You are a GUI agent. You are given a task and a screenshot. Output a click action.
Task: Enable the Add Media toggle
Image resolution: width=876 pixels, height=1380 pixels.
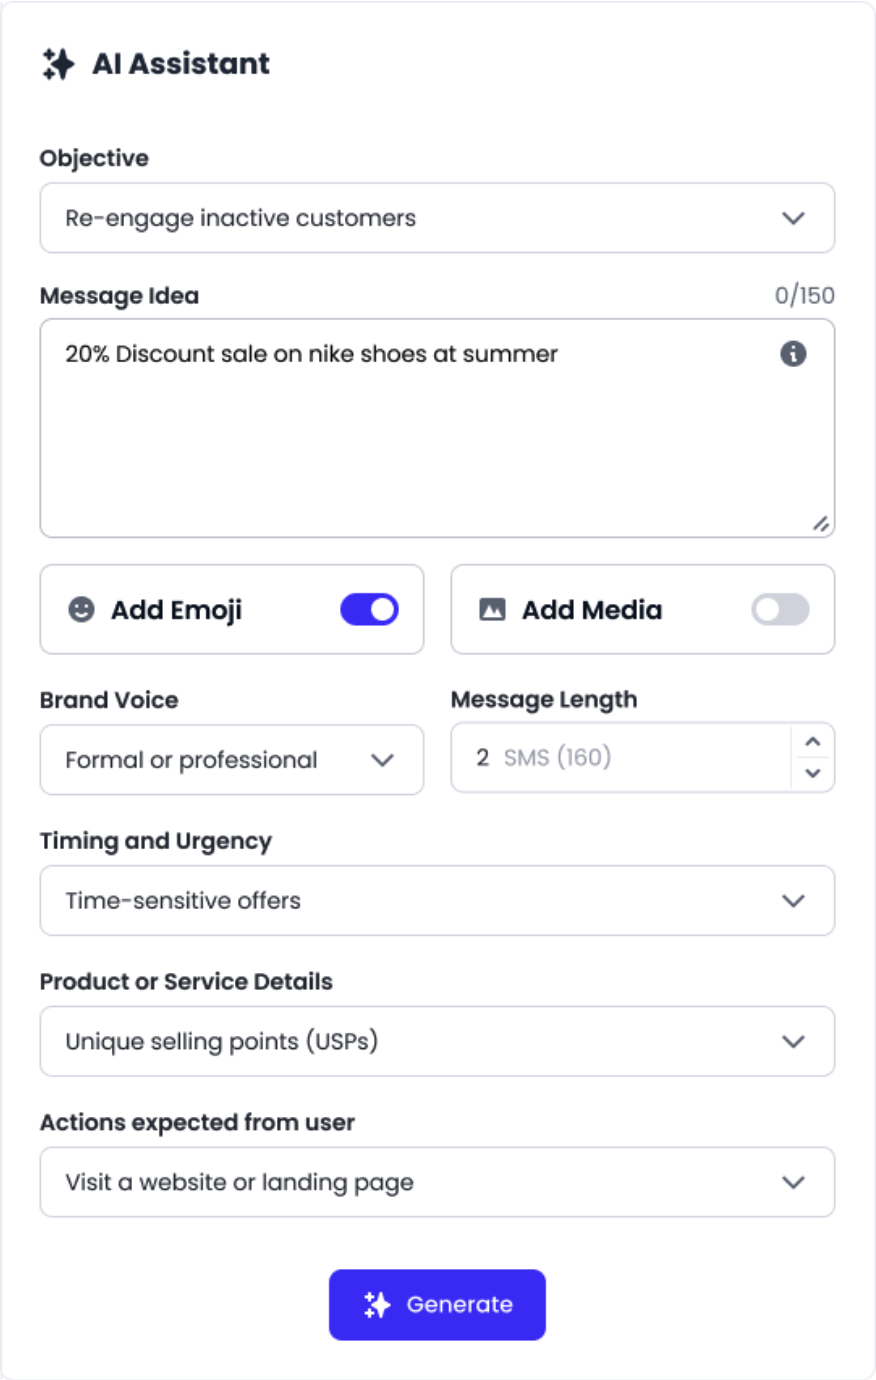pos(780,609)
